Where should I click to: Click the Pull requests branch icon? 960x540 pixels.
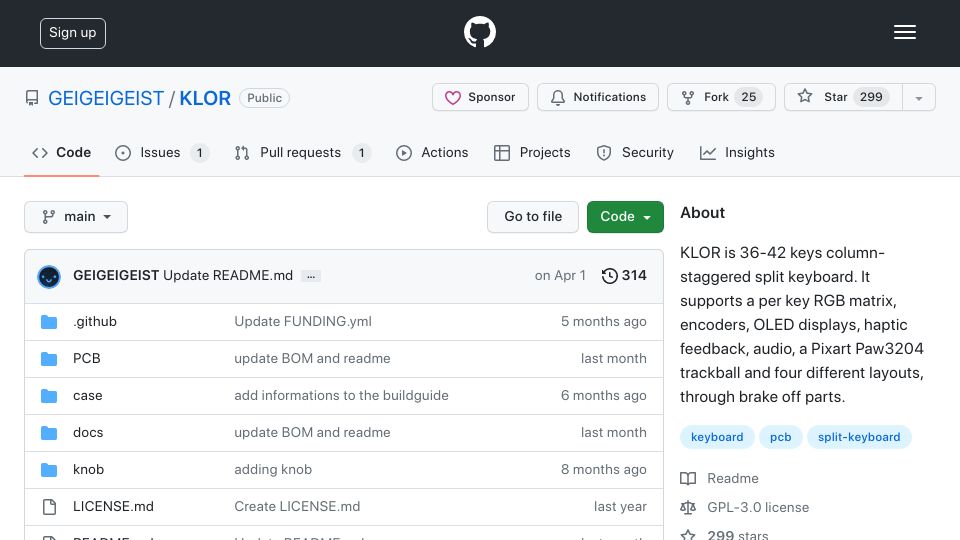coord(242,153)
